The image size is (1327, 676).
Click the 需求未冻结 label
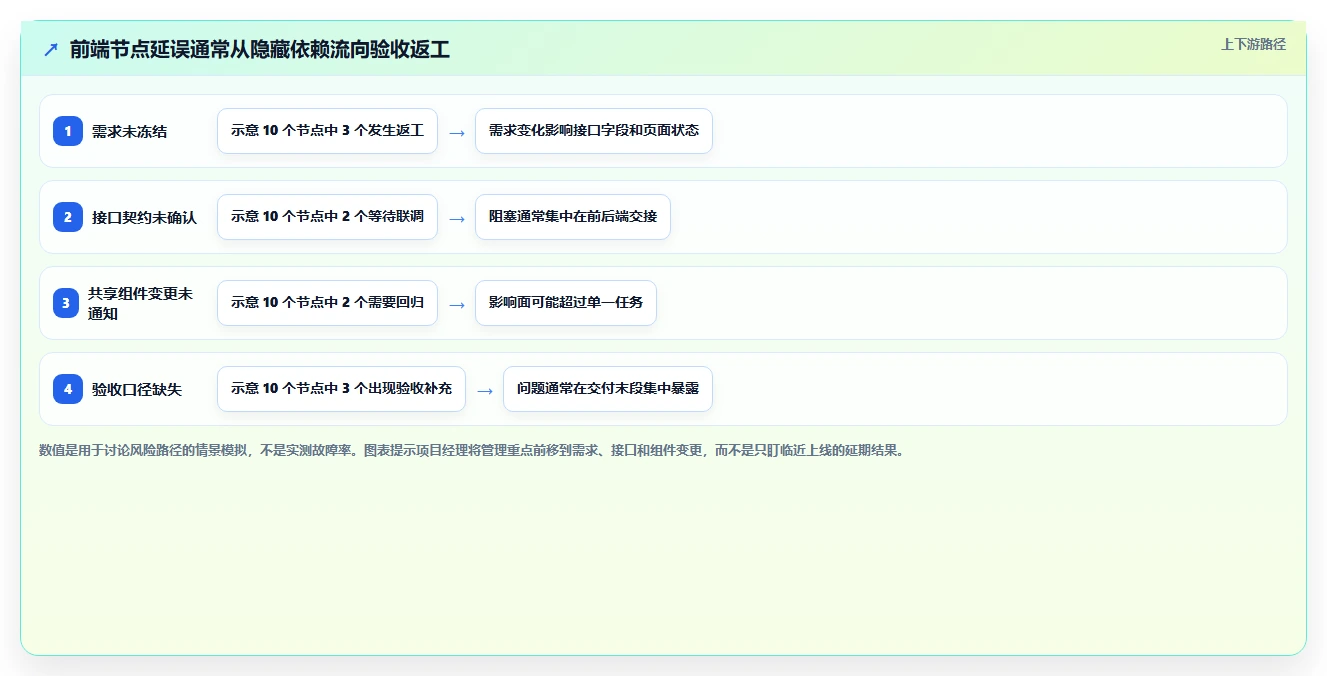[130, 132]
